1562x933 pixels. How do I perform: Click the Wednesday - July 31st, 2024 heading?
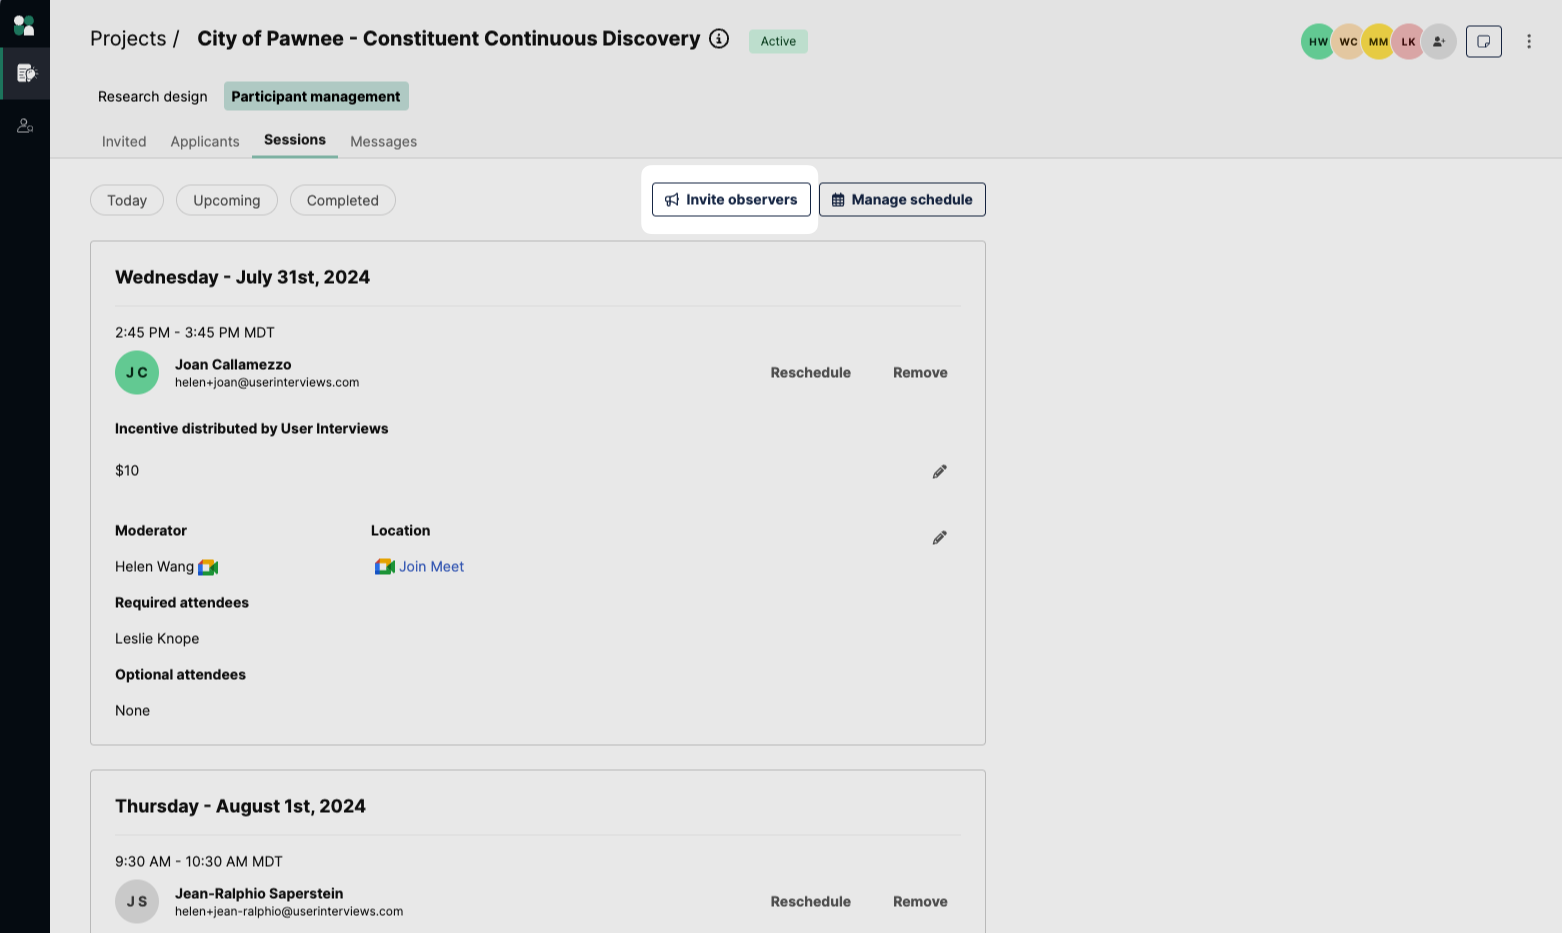[x=242, y=277]
